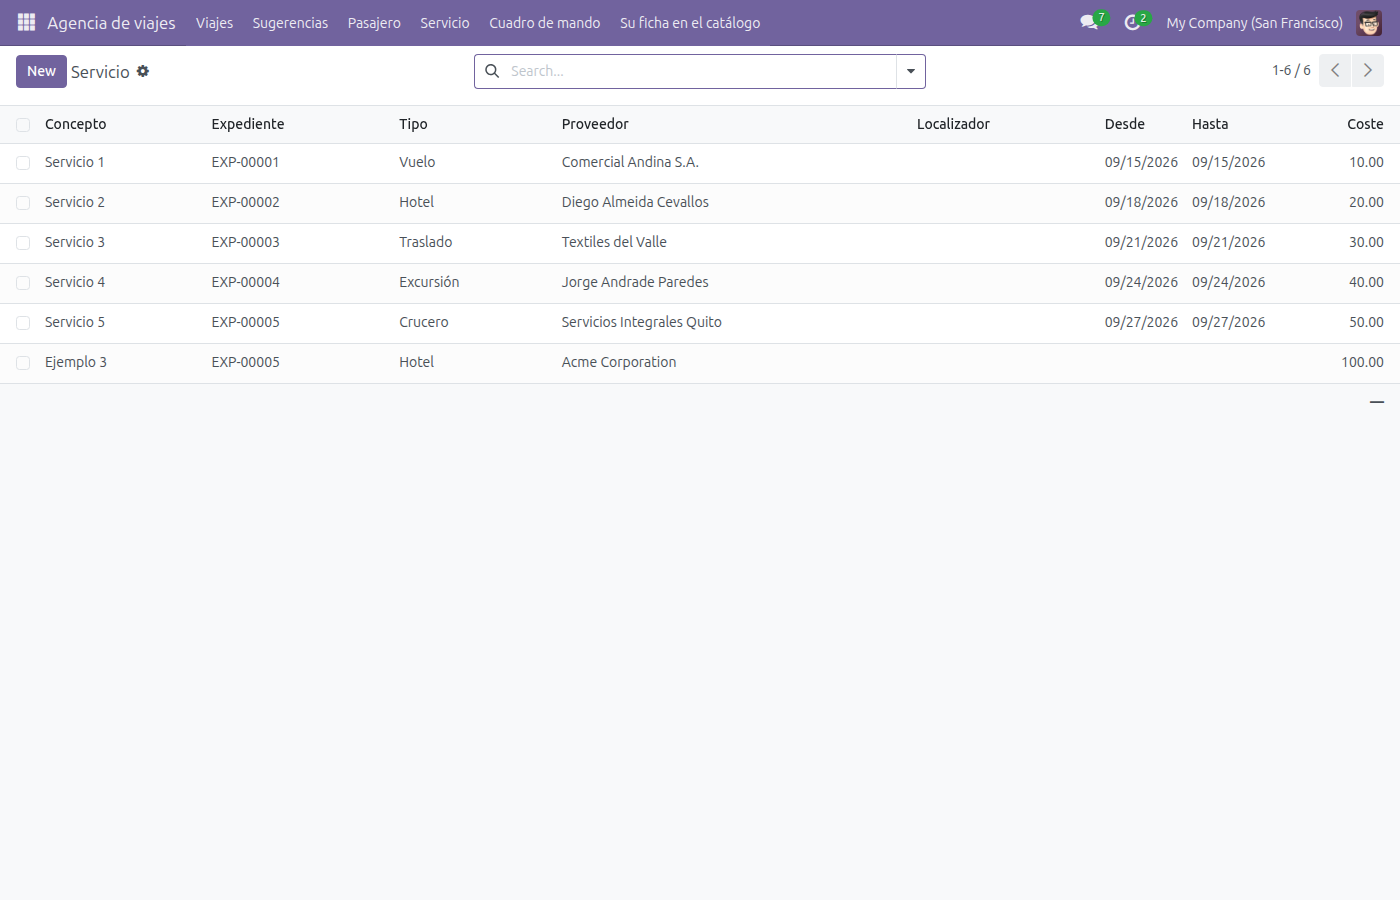Open the activities clock icon

[1132, 22]
